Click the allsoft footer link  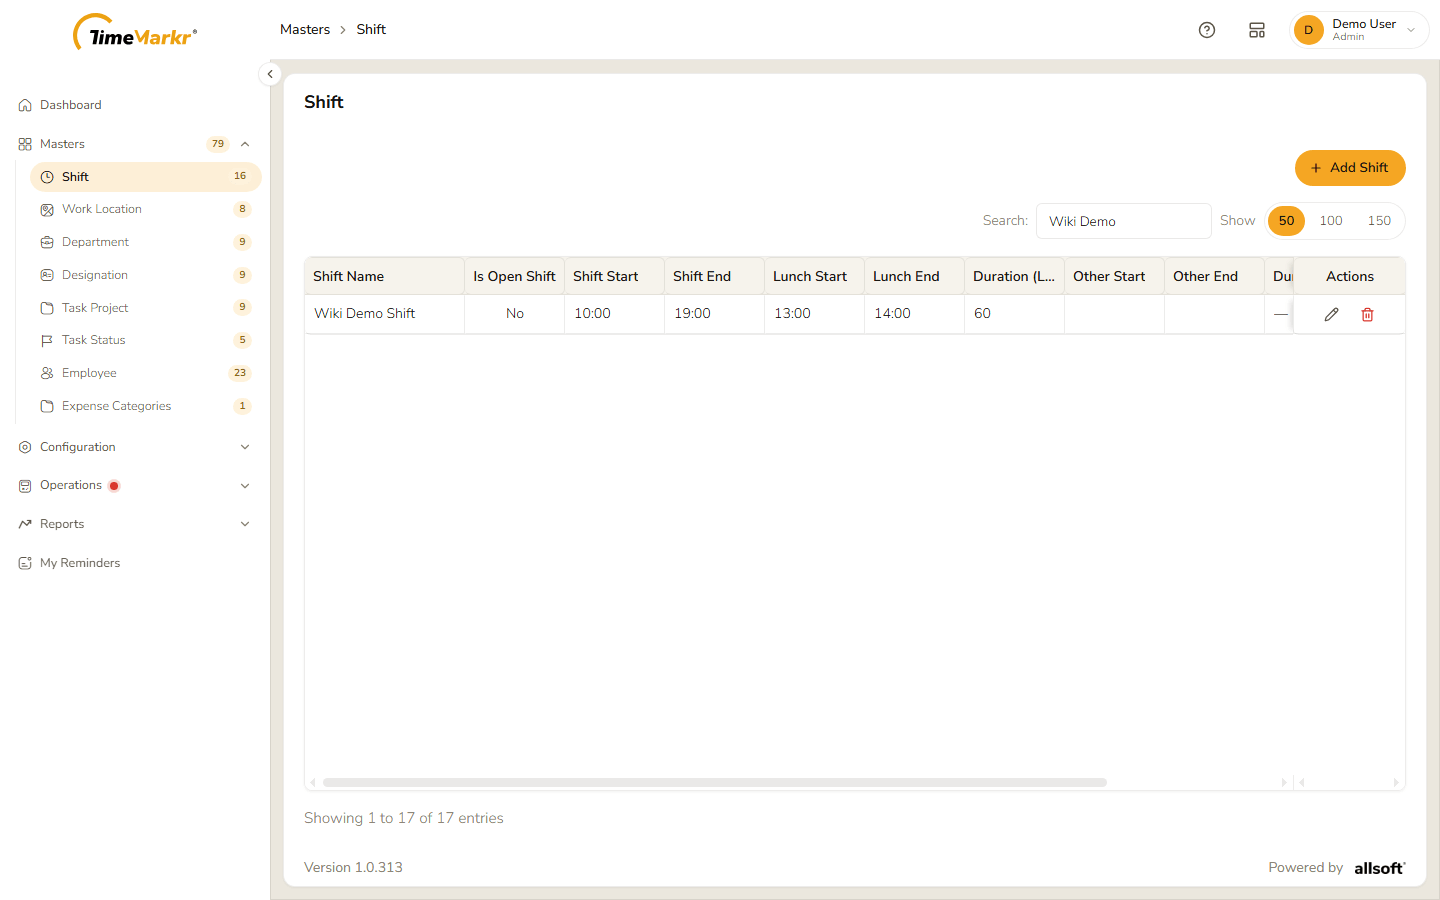(x=1380, y=868)
